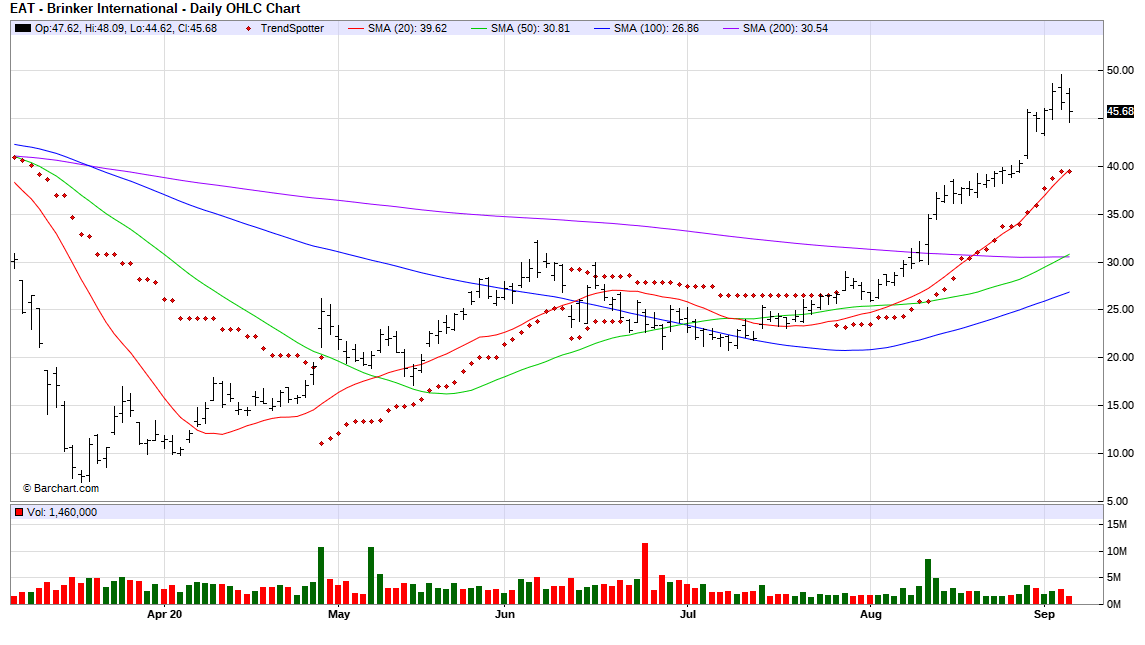Click the tall green volume bar in mid-August
The height and width of the screenshot is (645, 1145).
[928, 581]
